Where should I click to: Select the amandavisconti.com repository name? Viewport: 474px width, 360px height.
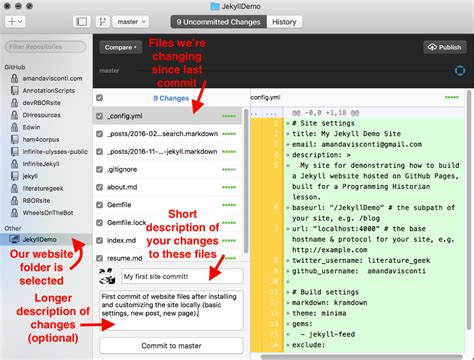tap(52, 78)
